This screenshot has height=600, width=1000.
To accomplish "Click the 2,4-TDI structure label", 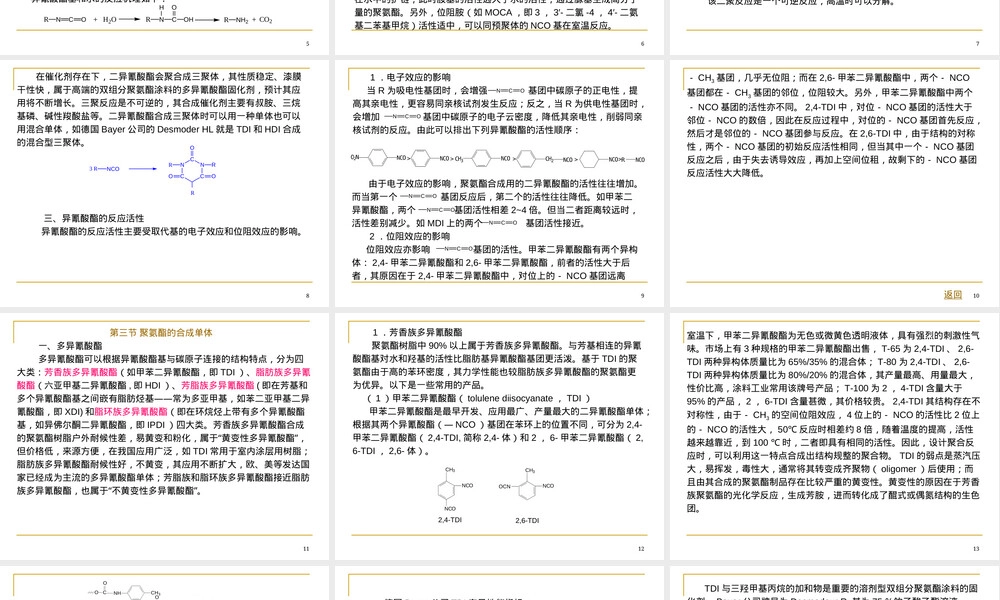I will [450, 520].
